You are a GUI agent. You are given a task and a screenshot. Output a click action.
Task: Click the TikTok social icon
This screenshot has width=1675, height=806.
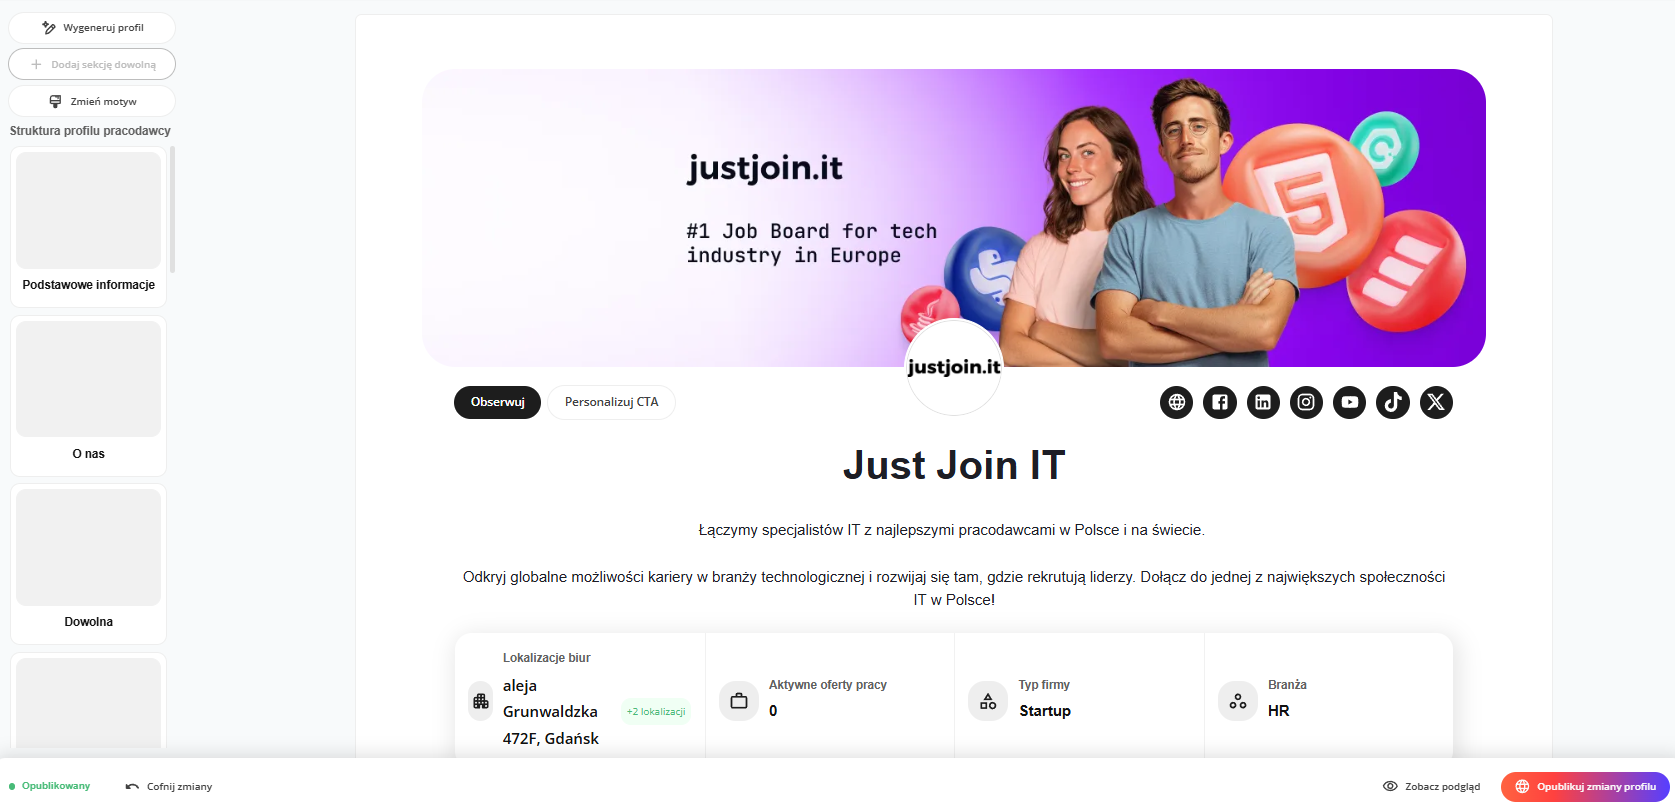click(x=1393, y=402)
